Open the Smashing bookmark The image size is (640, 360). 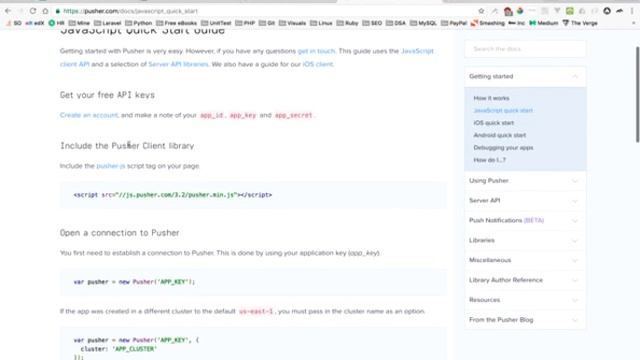tap(488, 23)
